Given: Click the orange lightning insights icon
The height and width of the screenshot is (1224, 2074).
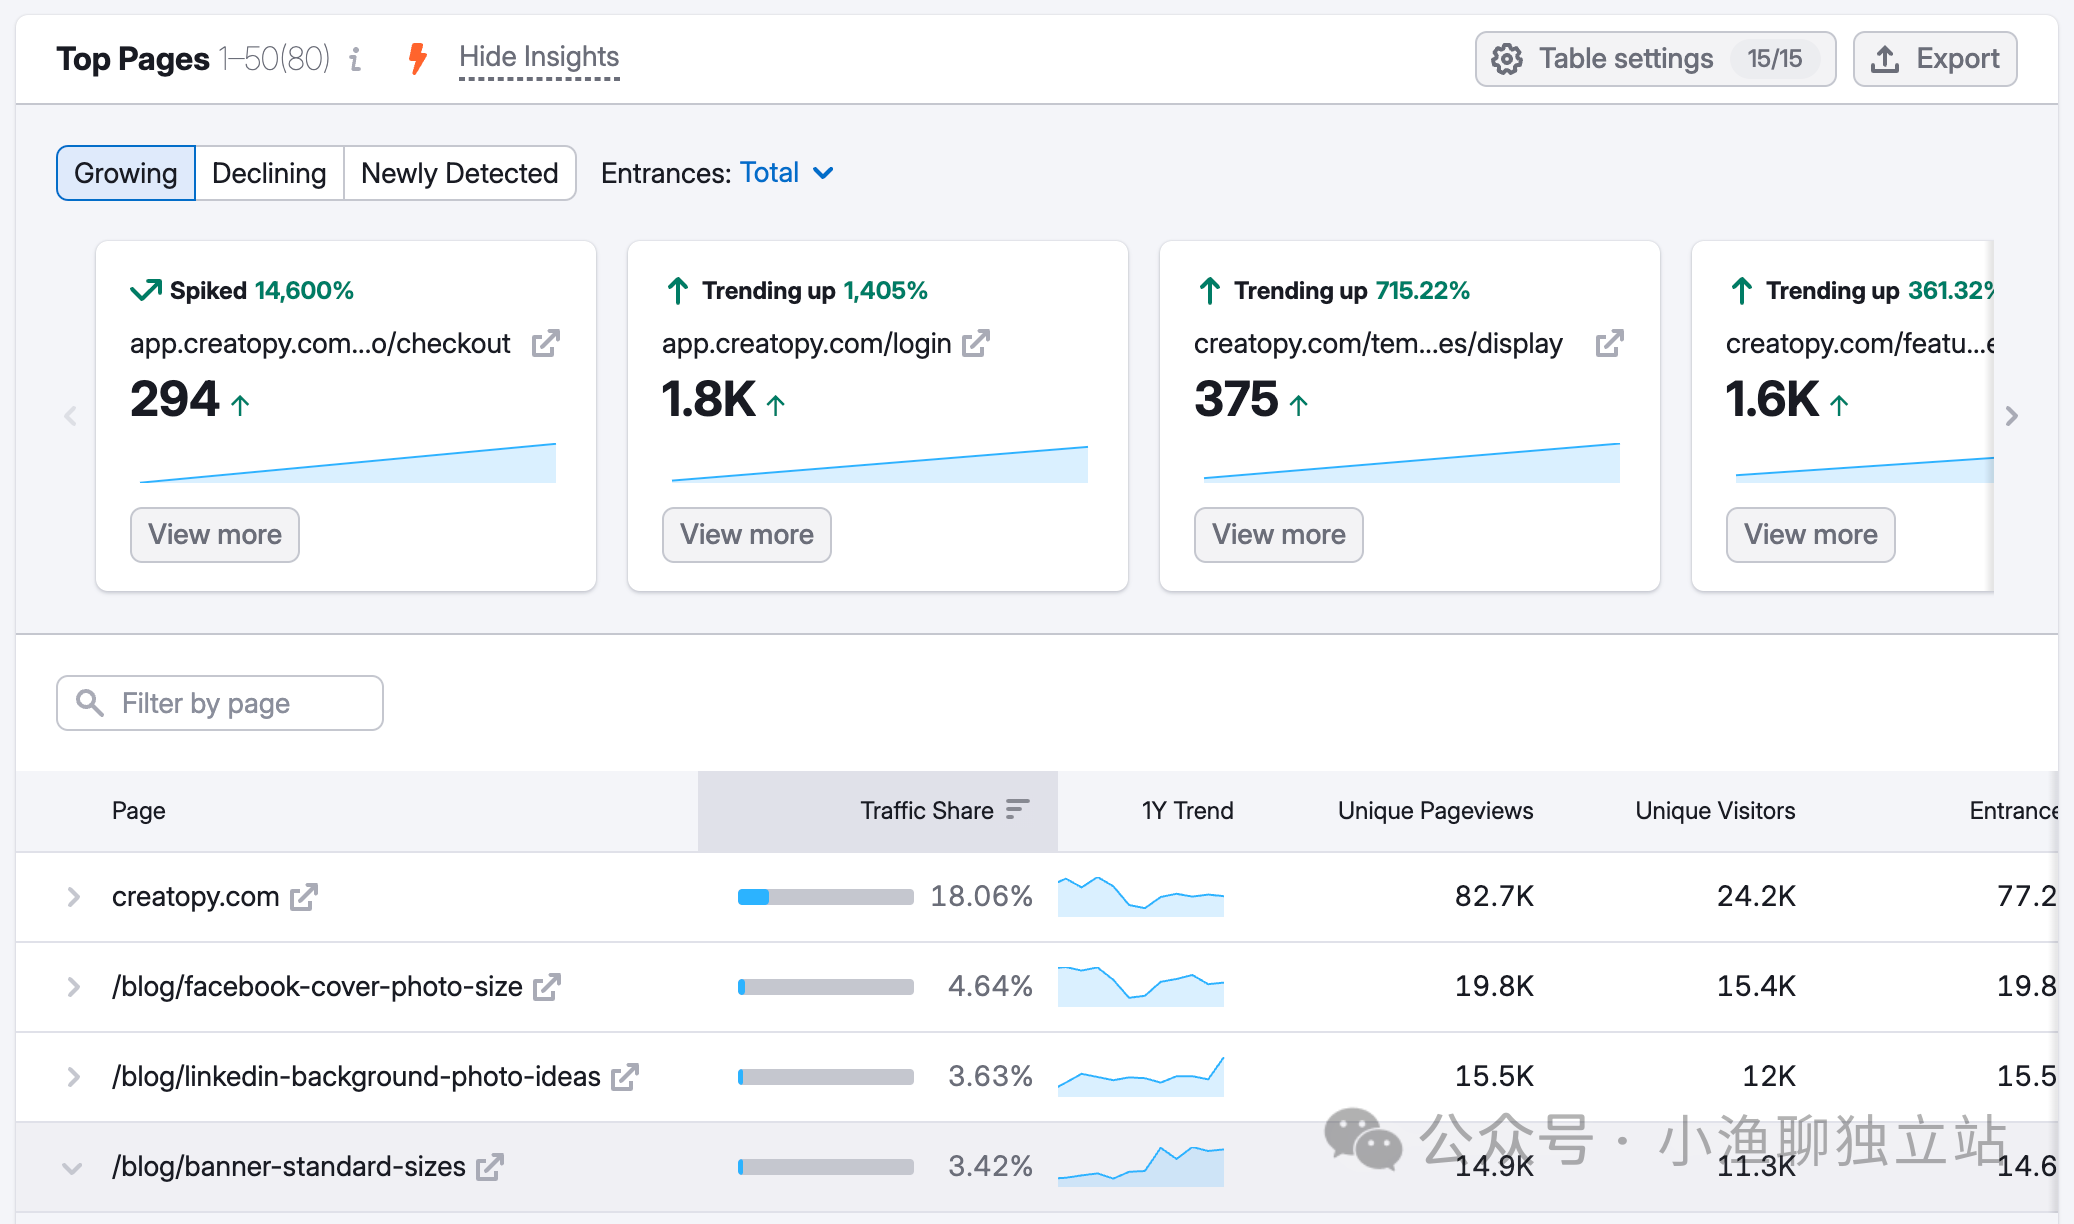Looking at the screenshot, I should click(x=418, y=59).
